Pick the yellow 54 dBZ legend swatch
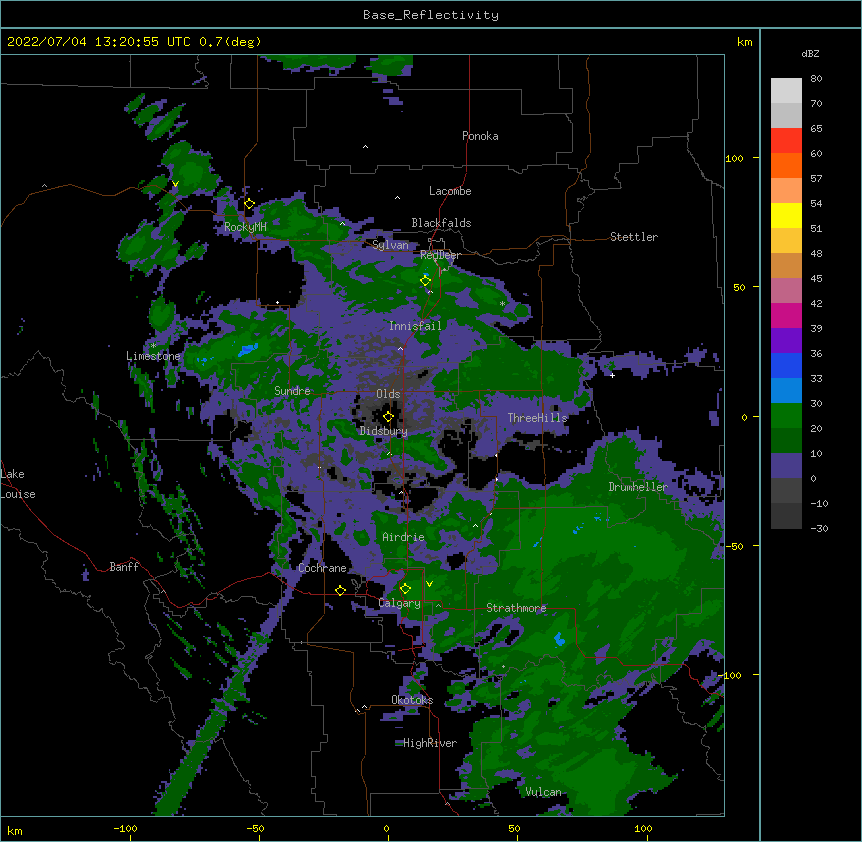 pyautogui.click(x=786, y=215)
